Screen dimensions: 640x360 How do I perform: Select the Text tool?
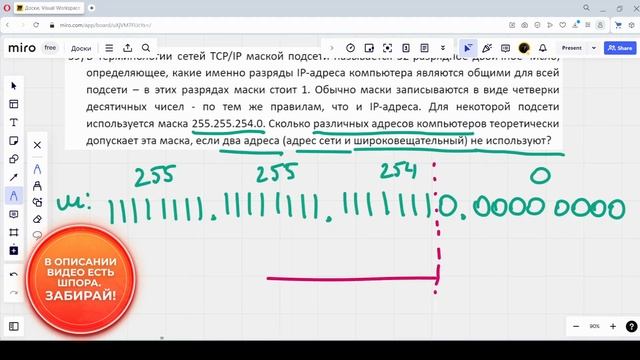[13, 122]
